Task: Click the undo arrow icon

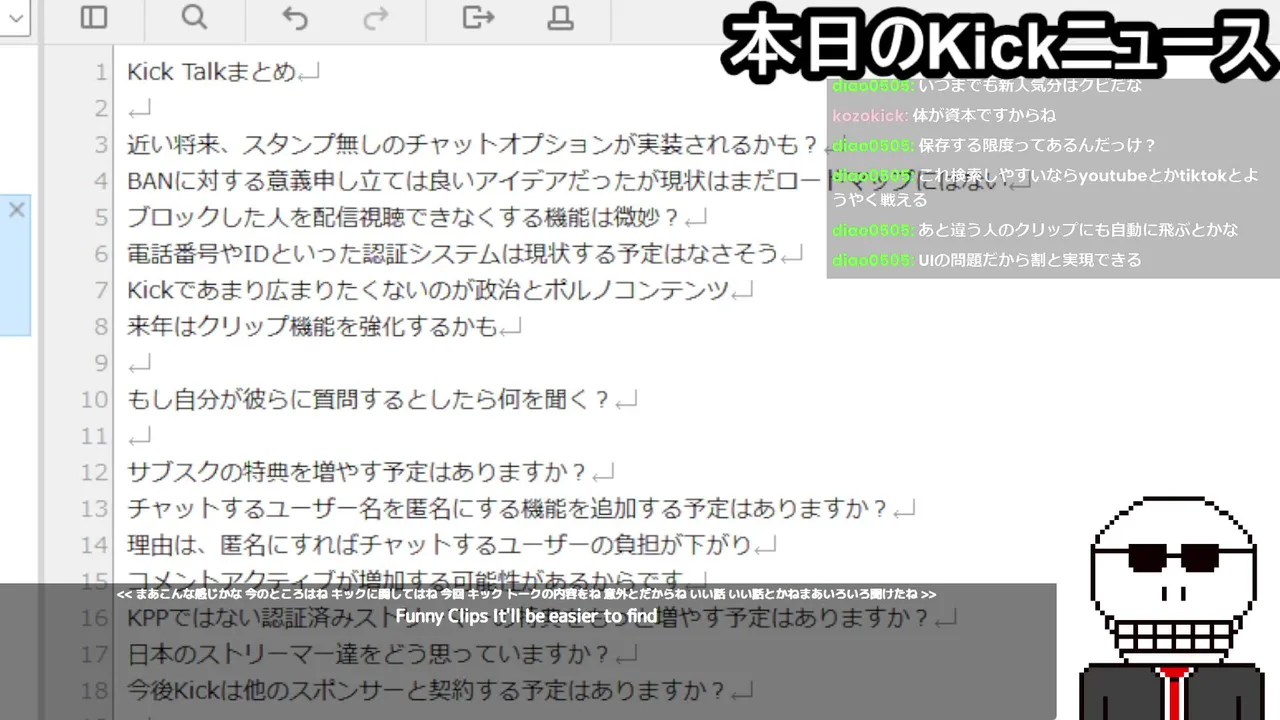Action: (294, 17)
